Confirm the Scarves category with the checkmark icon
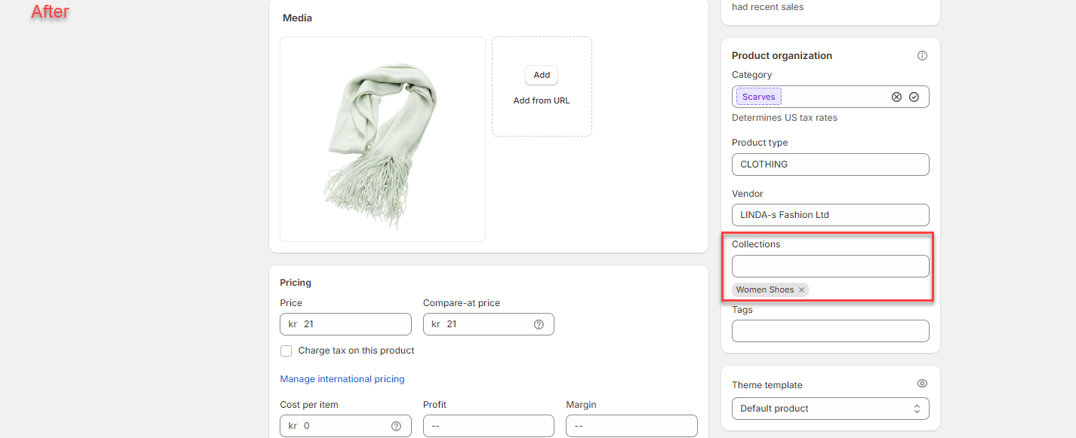 click(914, 97)
